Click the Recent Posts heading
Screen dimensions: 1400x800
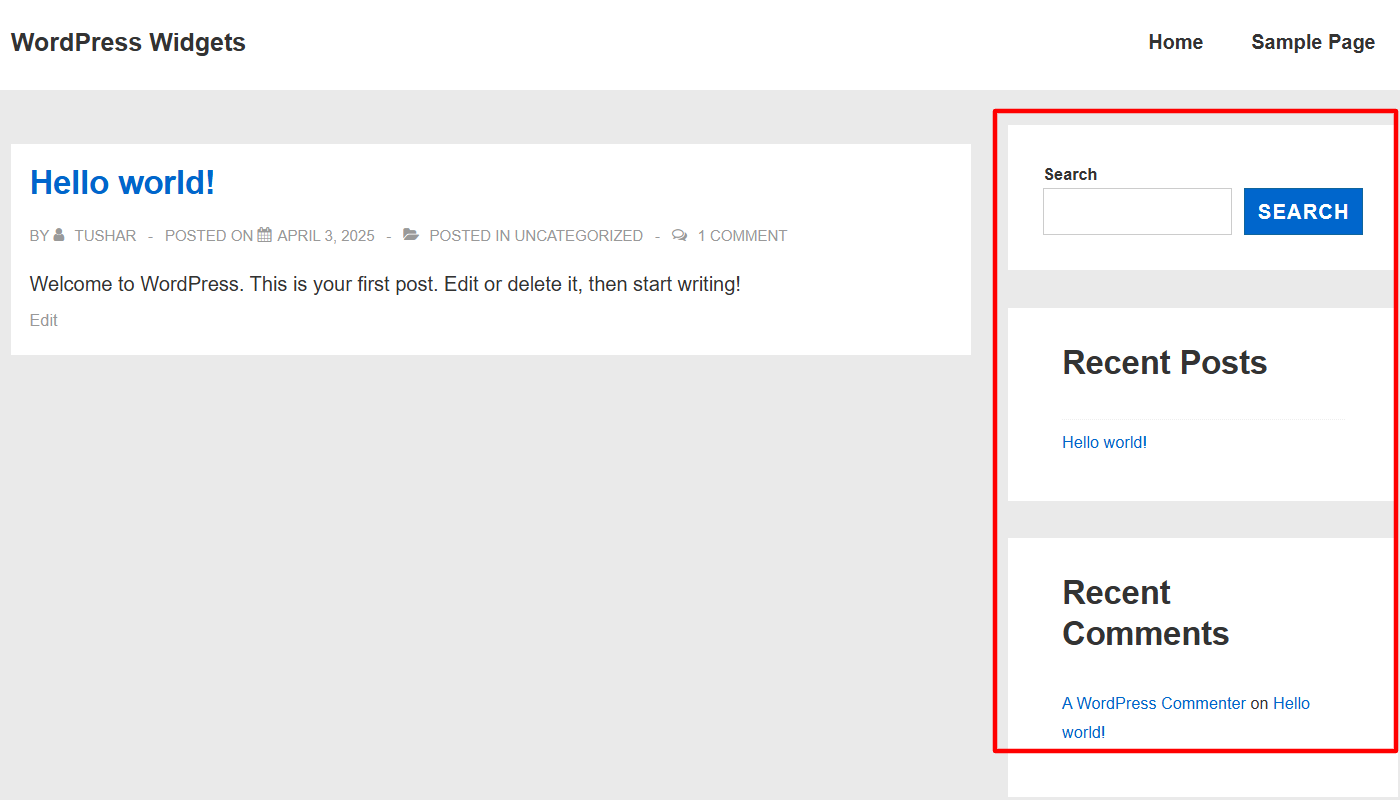coord(1164,362)
